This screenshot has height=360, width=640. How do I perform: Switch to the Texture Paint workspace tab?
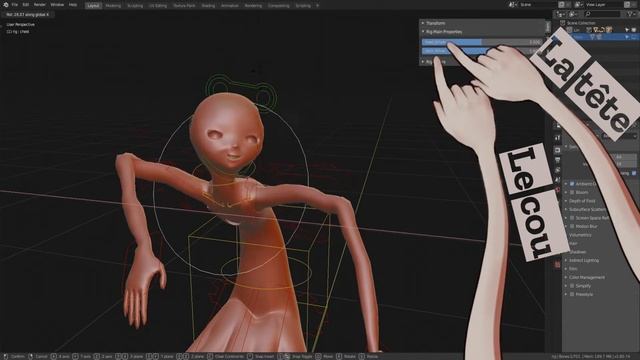[184, 6]
